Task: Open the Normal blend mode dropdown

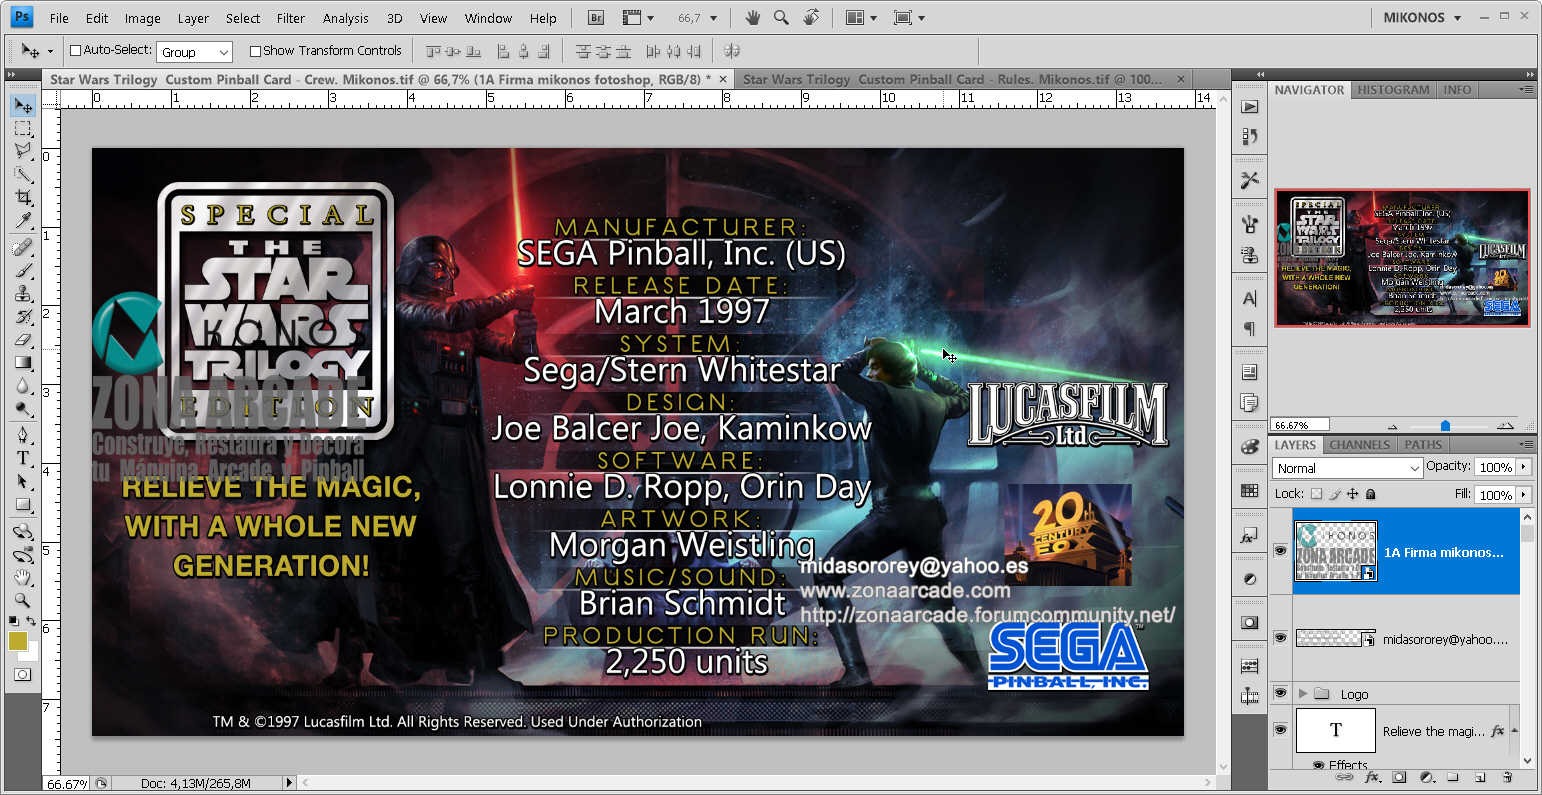Action: [x=1347, y=468]
